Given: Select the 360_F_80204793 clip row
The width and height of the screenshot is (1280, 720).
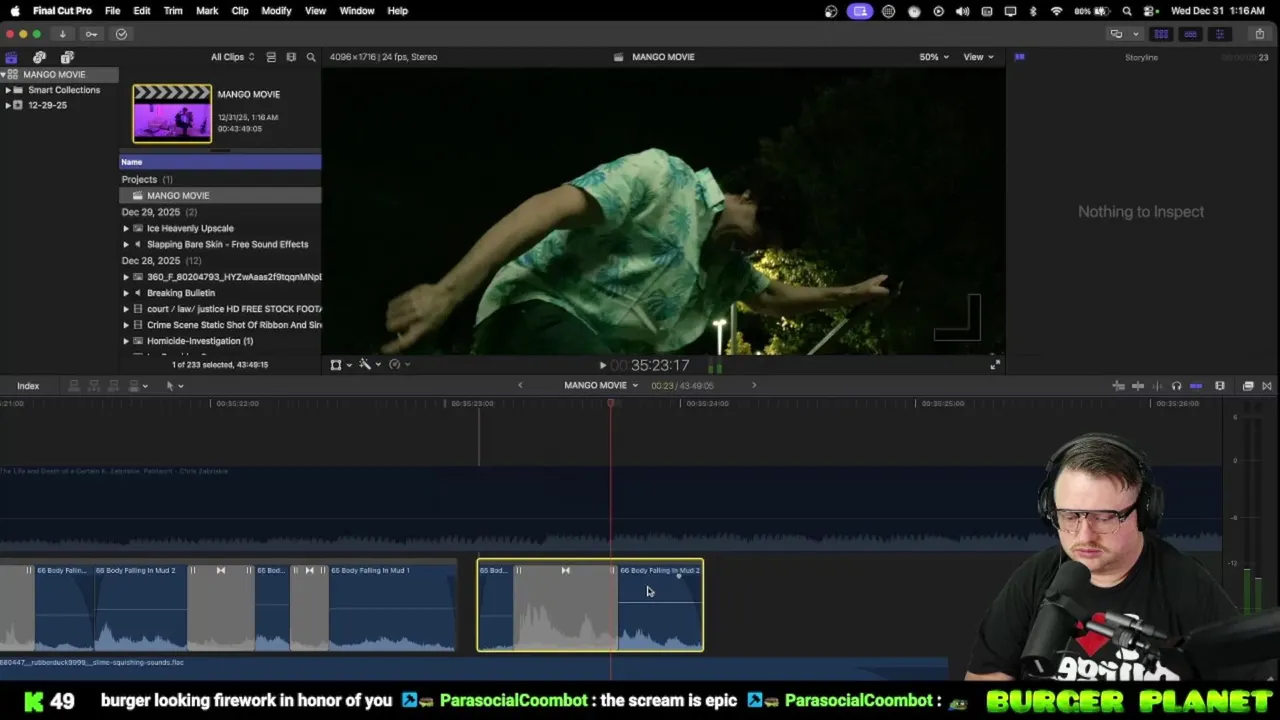Looking at the screenshot, I should pyautogui.click(x=220, y=277).
